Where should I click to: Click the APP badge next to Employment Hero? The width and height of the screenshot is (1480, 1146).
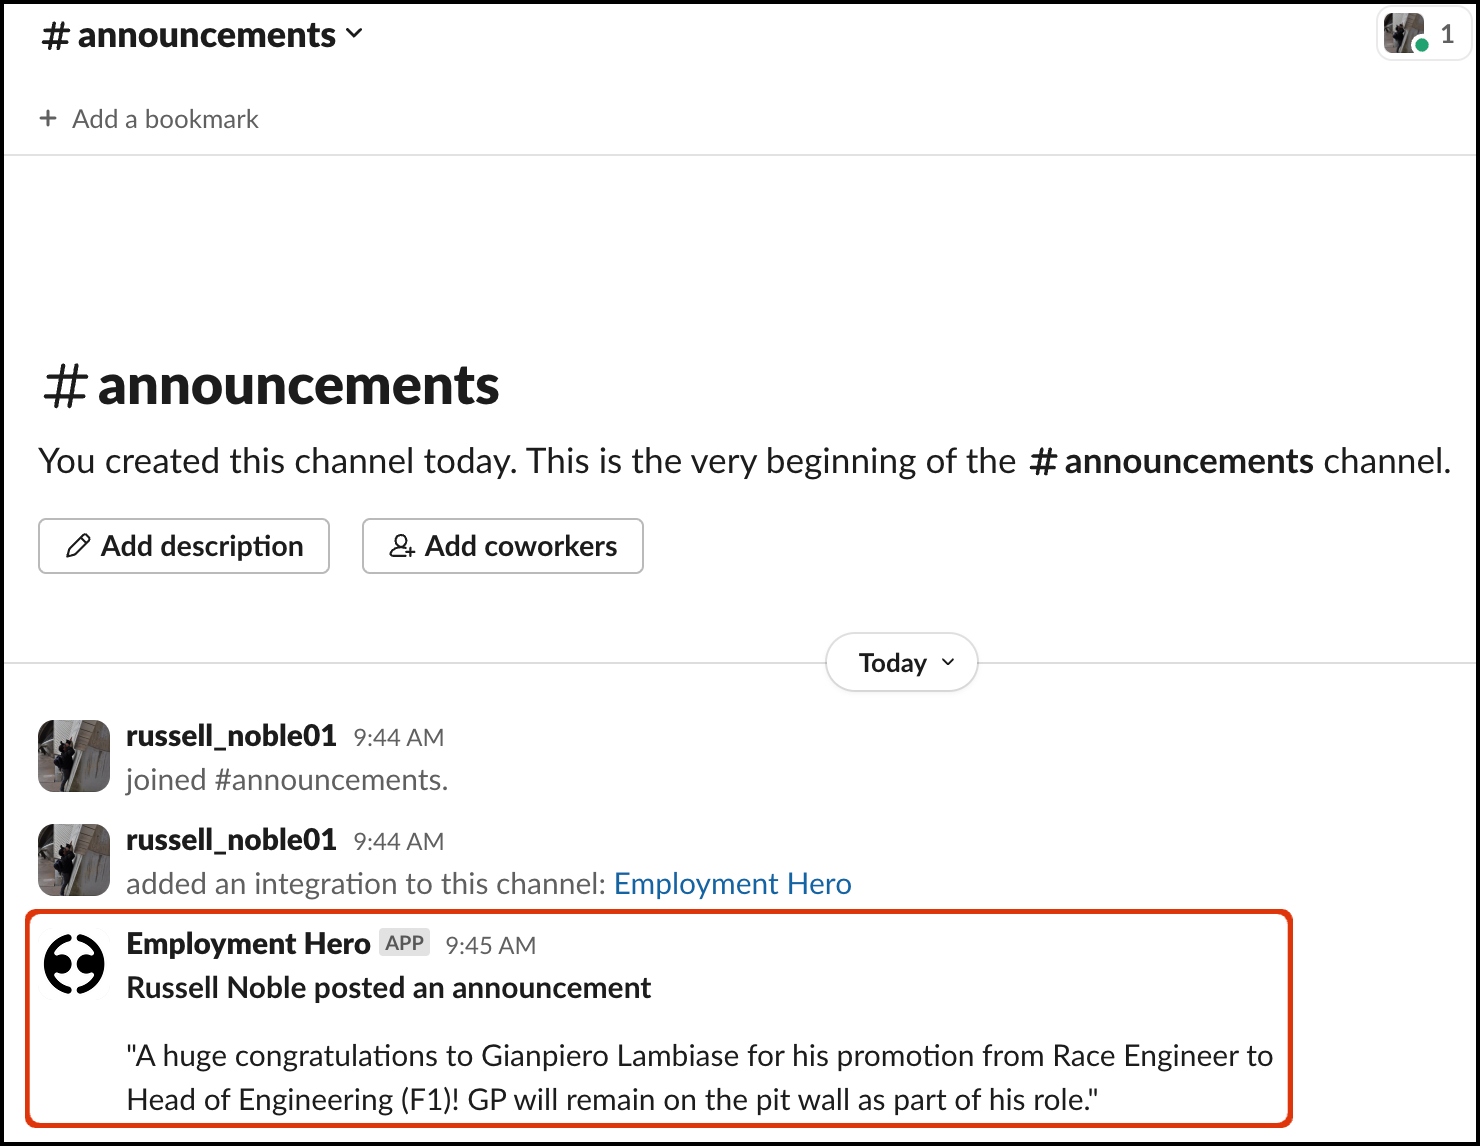pyautogui.click(x=404, y=943)
